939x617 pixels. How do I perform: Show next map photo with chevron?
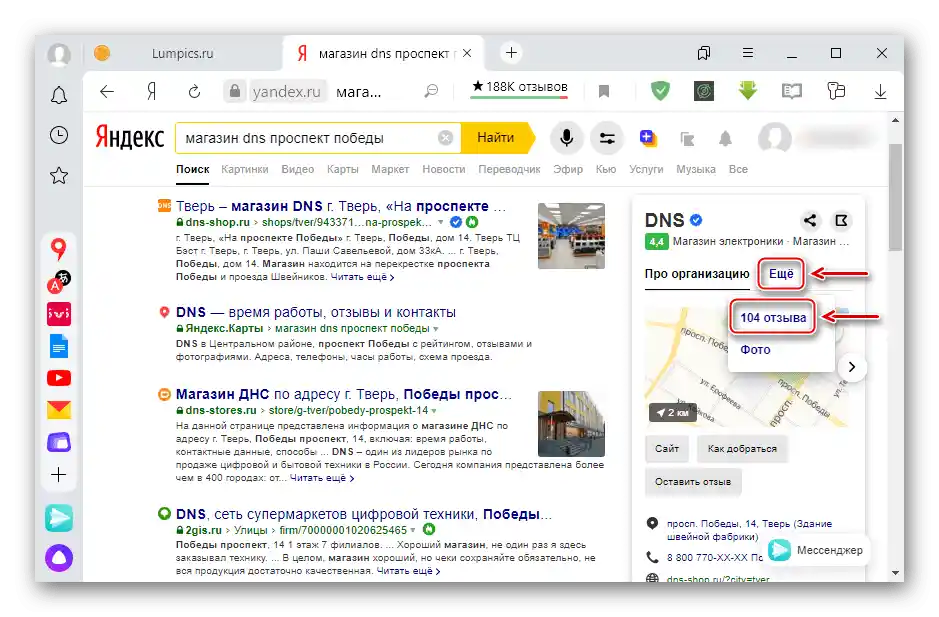point(852,367)
